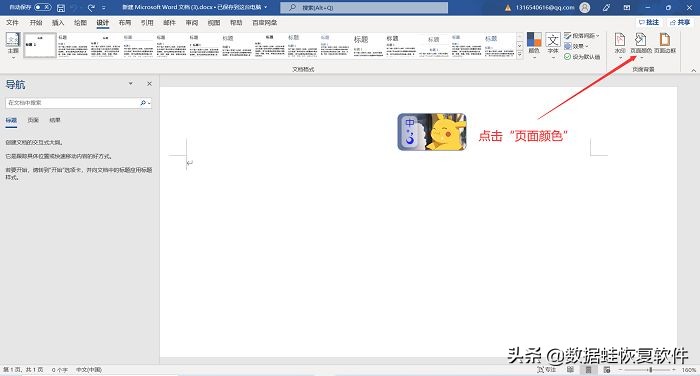Switch to Print Layout view icon
The image size is (700, 376).
(588, 370)
